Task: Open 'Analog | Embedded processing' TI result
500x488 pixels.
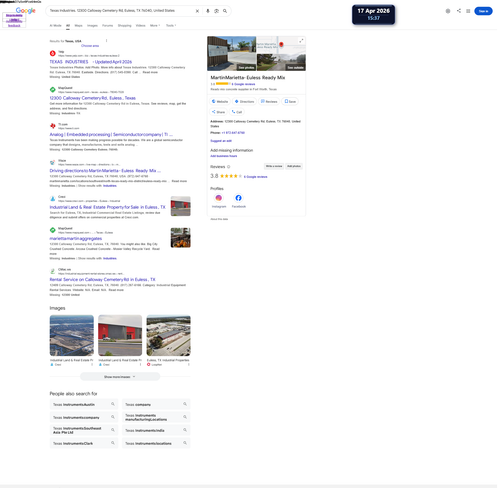Action: (111, 135)
